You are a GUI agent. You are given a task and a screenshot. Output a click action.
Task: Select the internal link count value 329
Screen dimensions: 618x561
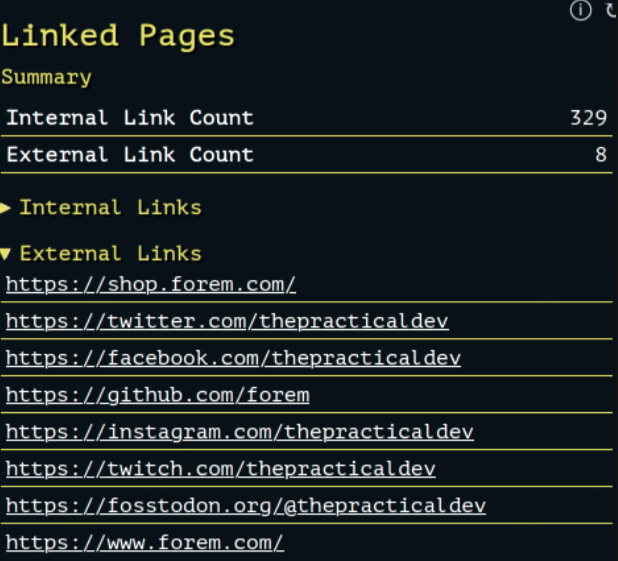pyautogui.click(x=589, y=117)
